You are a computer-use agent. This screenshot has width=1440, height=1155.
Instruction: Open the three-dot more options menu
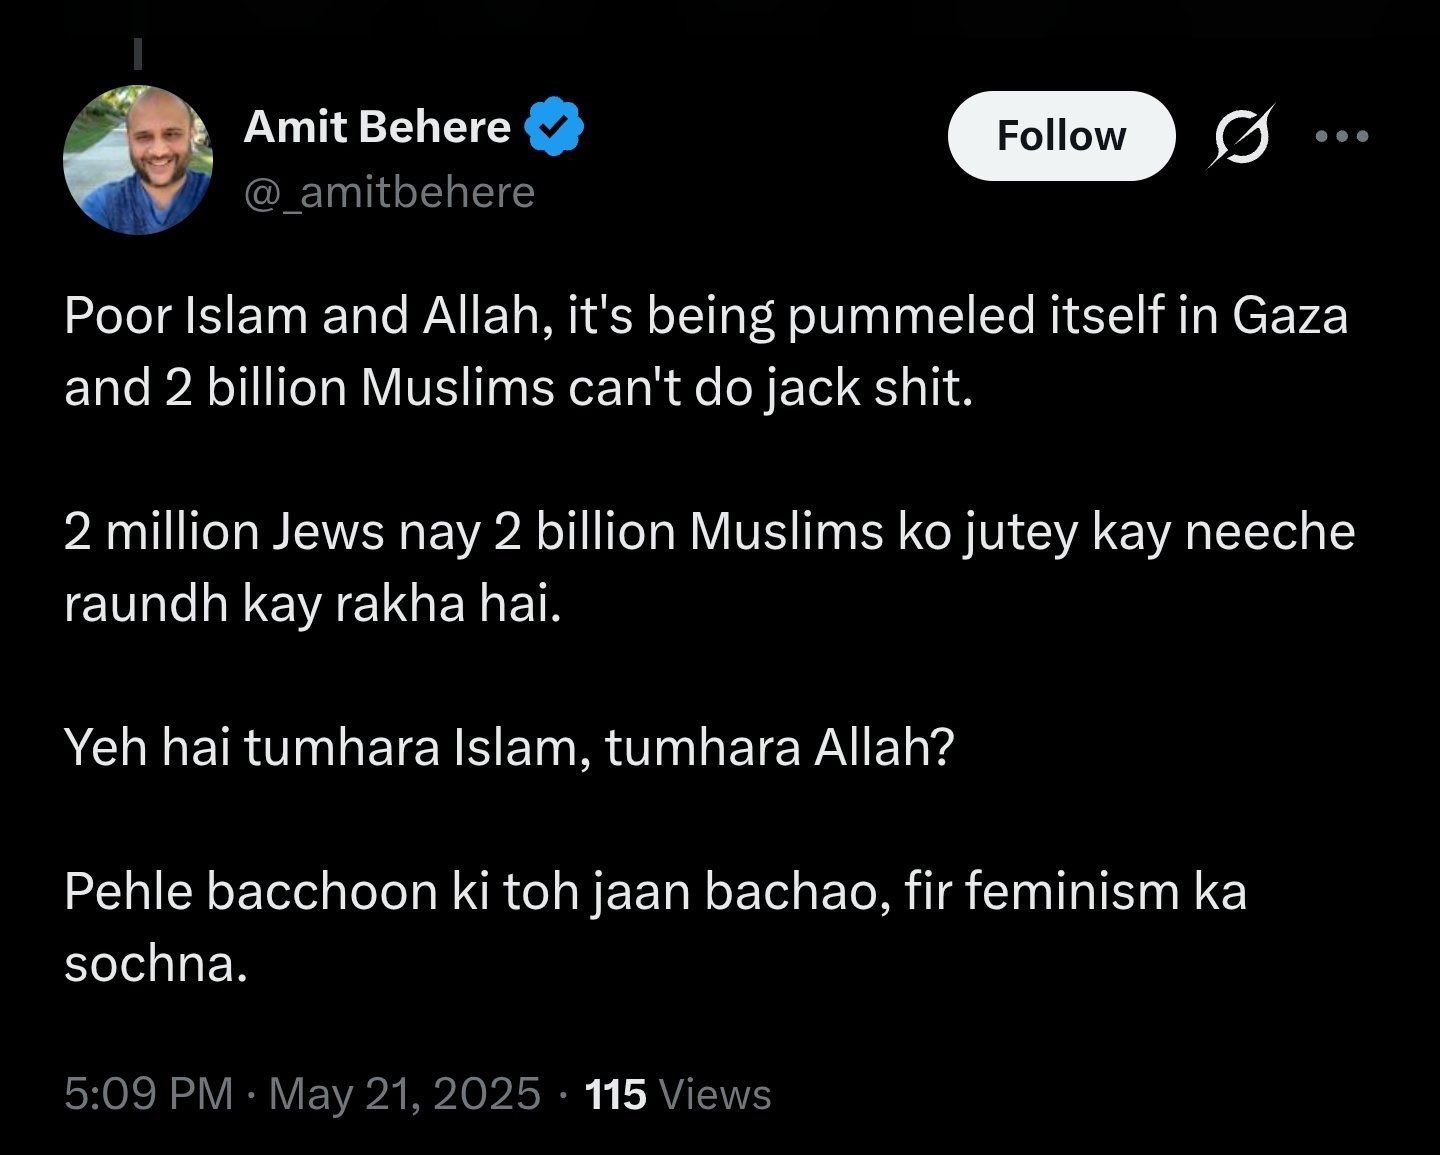pyautogui.click(x=1342, y=136)
